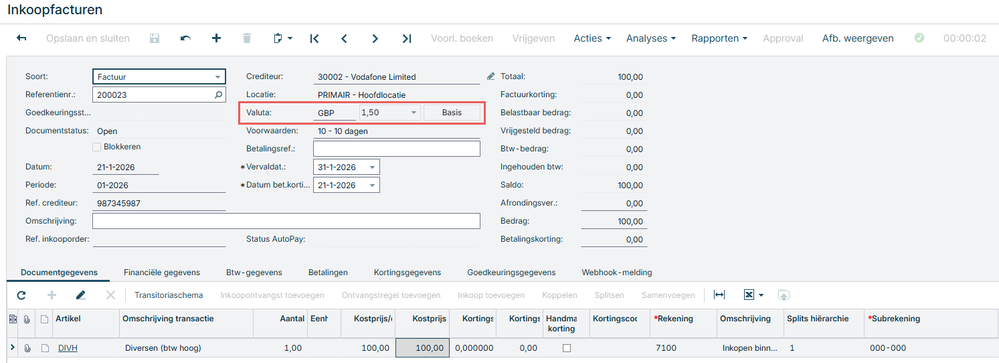
Task: Open Datum bet.korting date dropdown
Action: (373, 185)
